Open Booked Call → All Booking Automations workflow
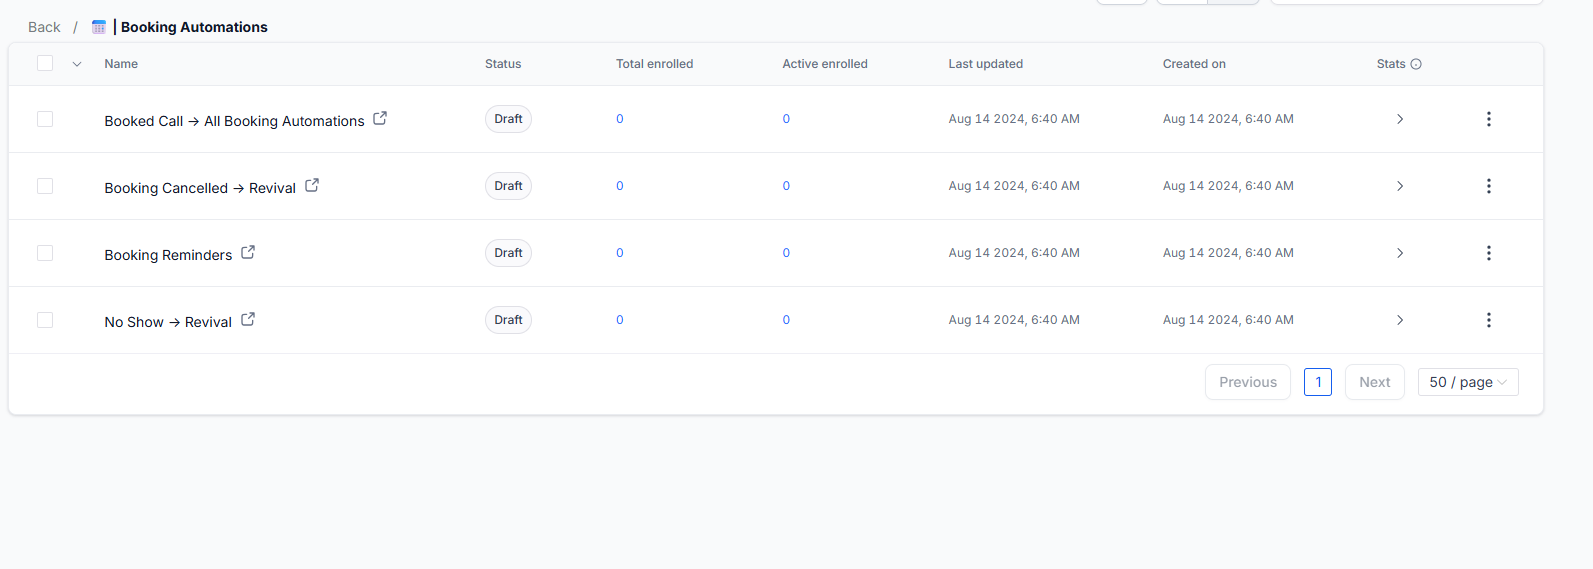 pyautogui.click(x=234, y=121)
